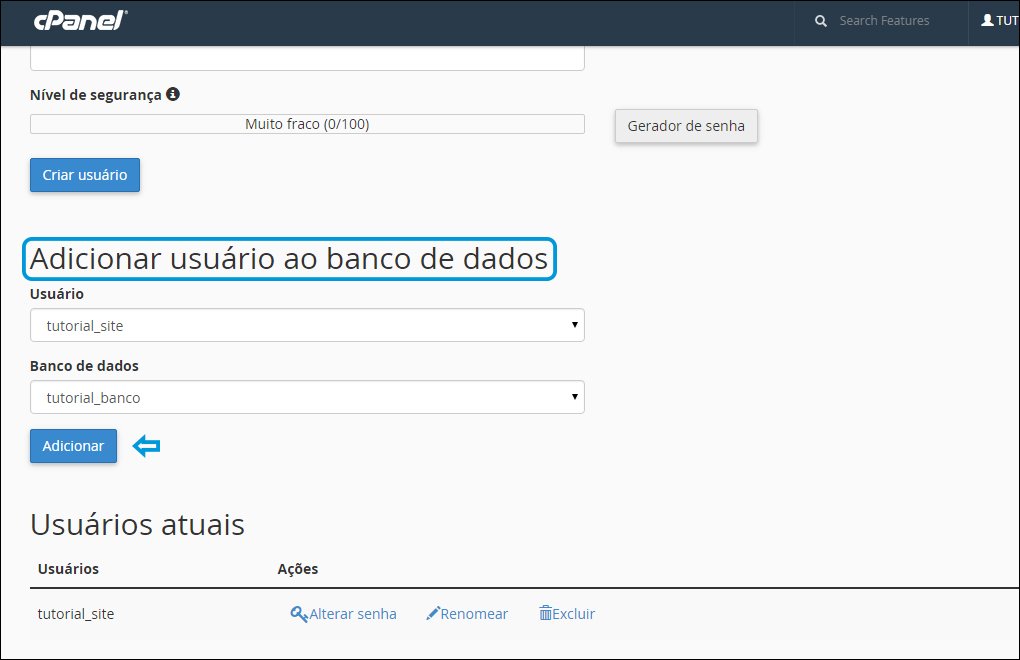1020x660 pixels.
Task: Click the Criar usuário button
Action: point(85,175)
